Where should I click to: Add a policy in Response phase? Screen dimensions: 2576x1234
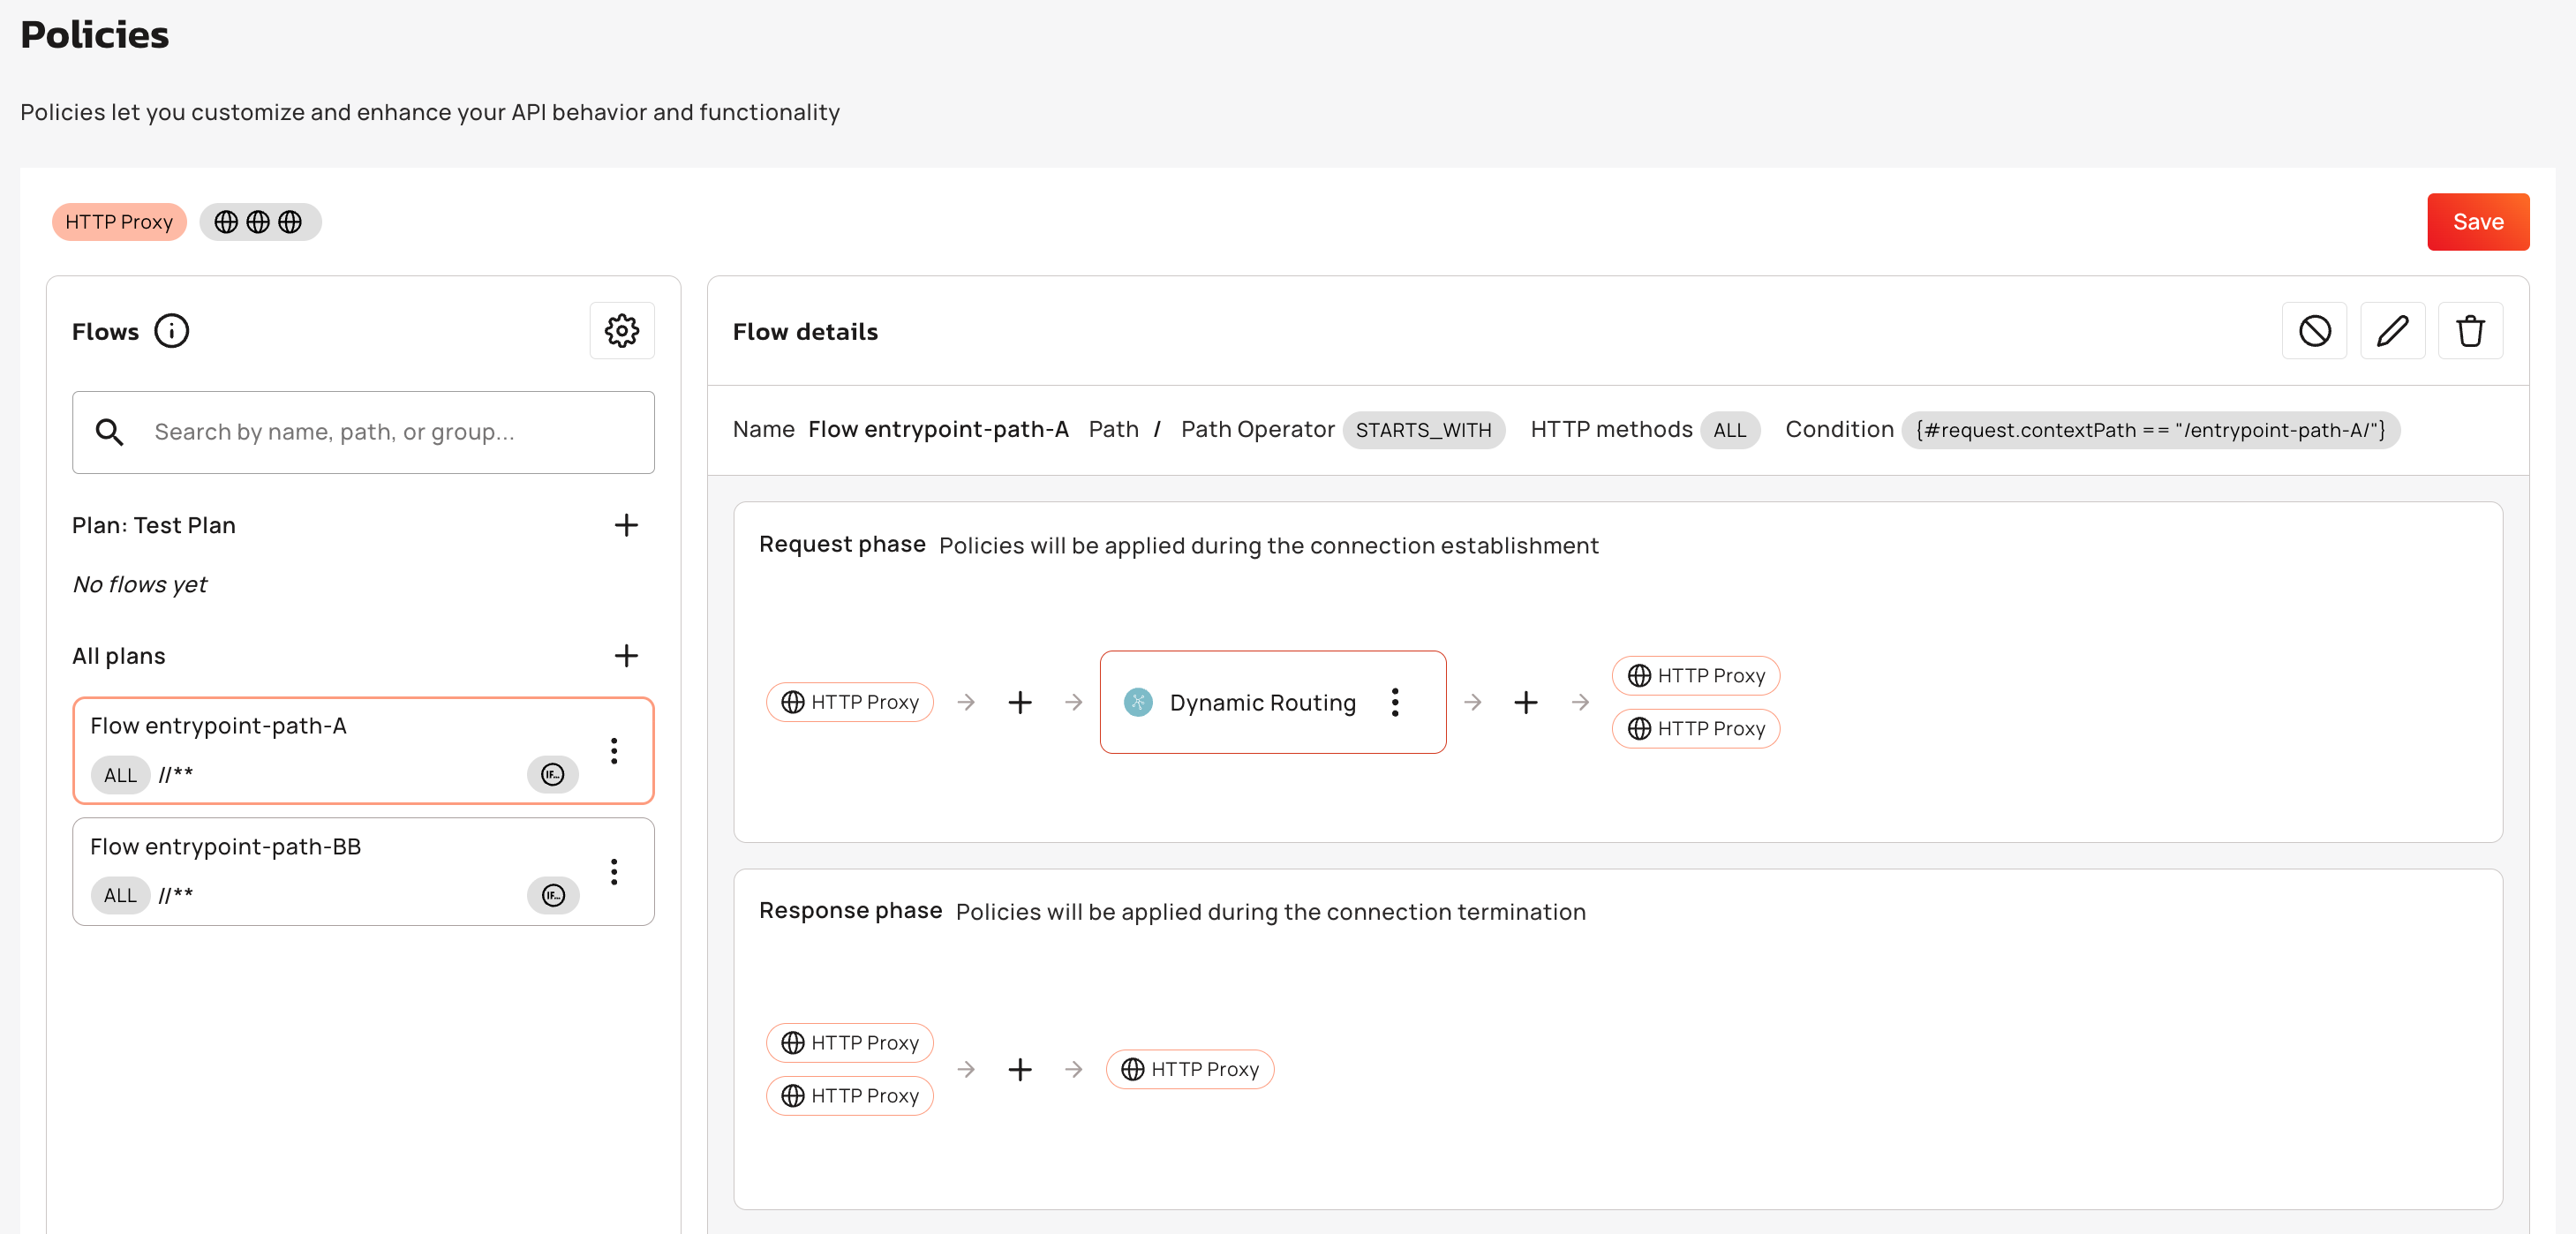(1020, 1069)
